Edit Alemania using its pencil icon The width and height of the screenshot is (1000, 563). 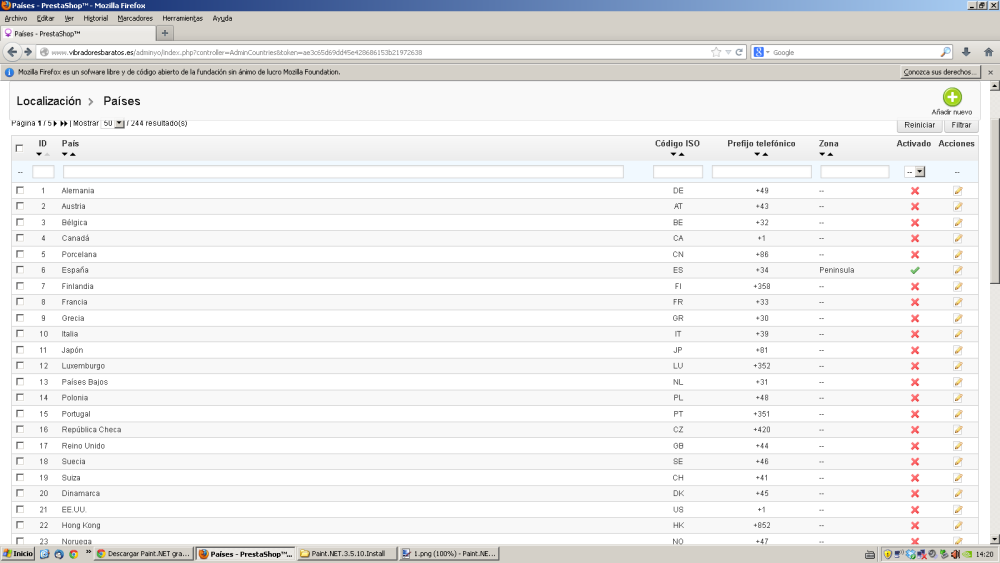pyautogui.click(x=957, y=191)
